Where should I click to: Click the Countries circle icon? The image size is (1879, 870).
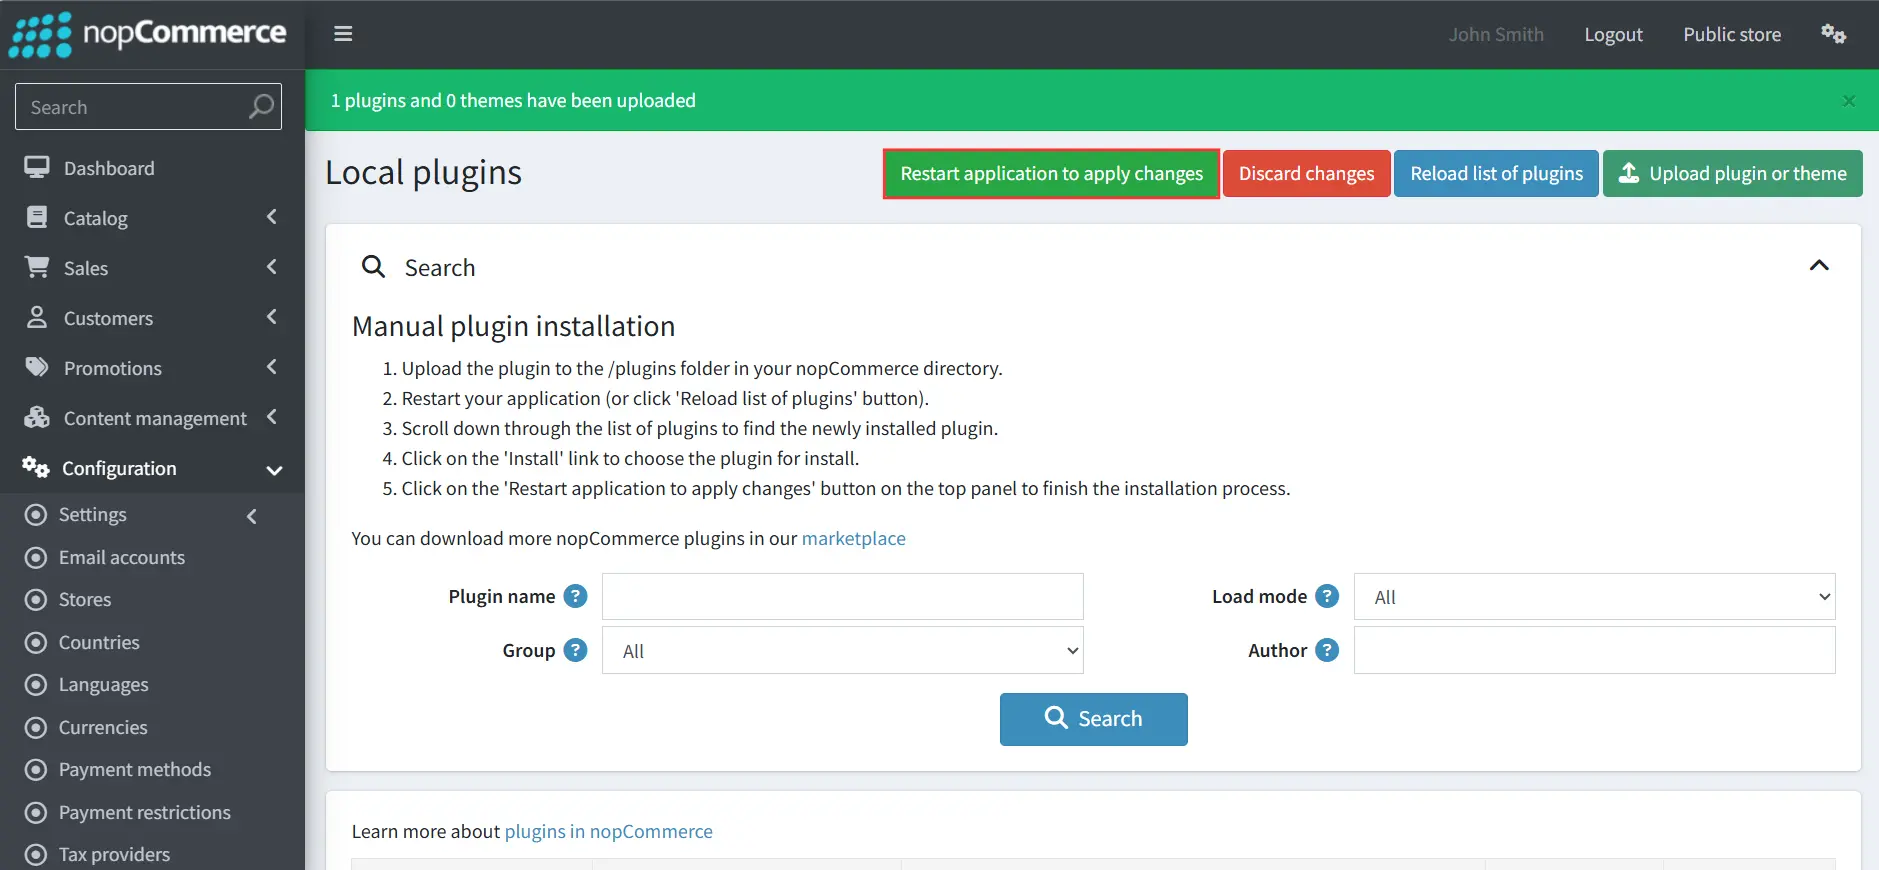36,642
